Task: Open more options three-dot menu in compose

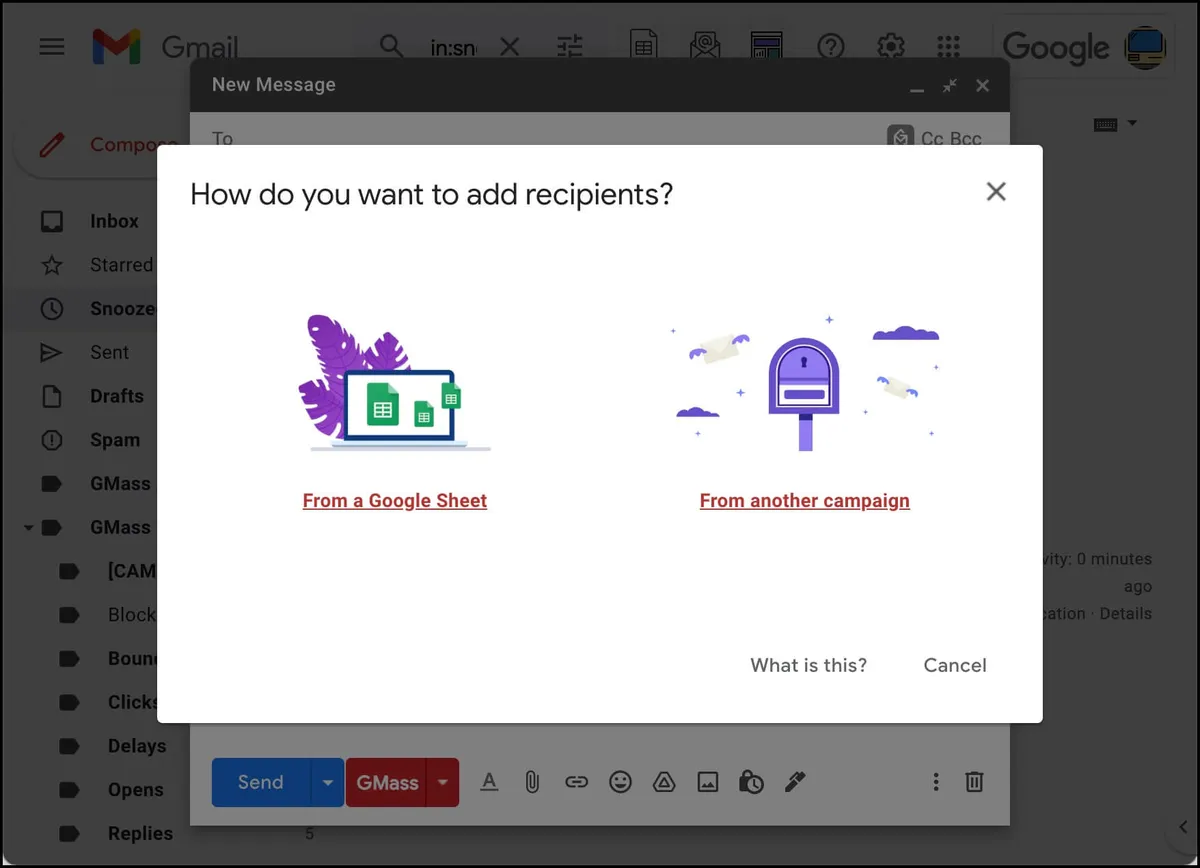Action: pyautogui.click(x=936, y=782)
